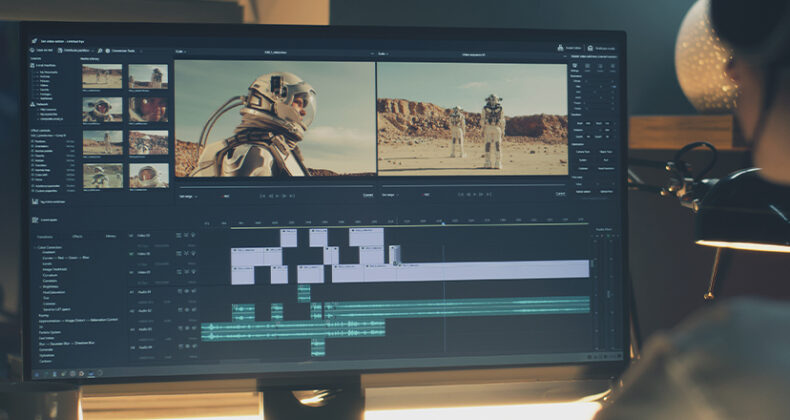790x420 pixels.
Task: Expand the Color Correction effects group
Action: [37, 248]
